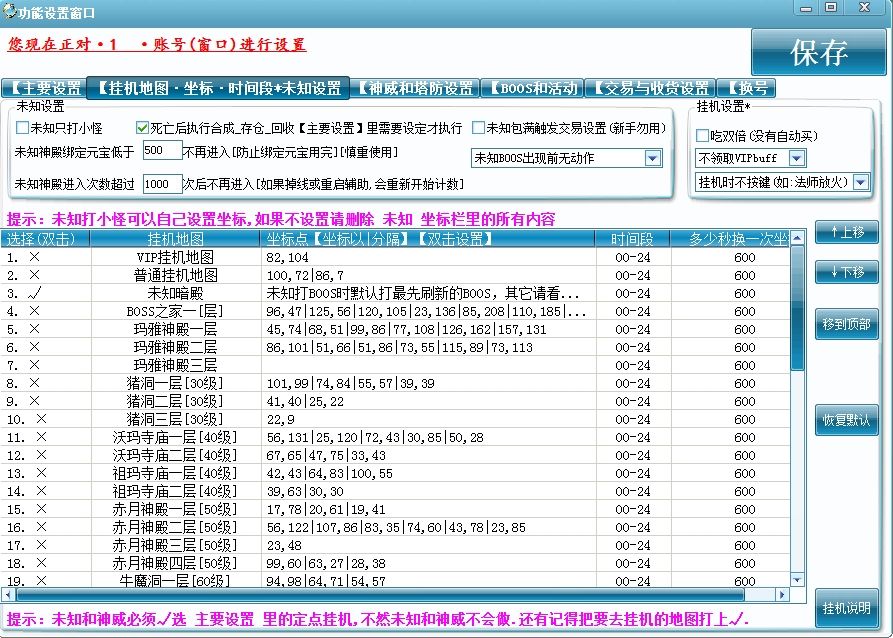Toggle X mark for 玛雅神殿三层
The image size is (893, 638).
click(34, 365)
